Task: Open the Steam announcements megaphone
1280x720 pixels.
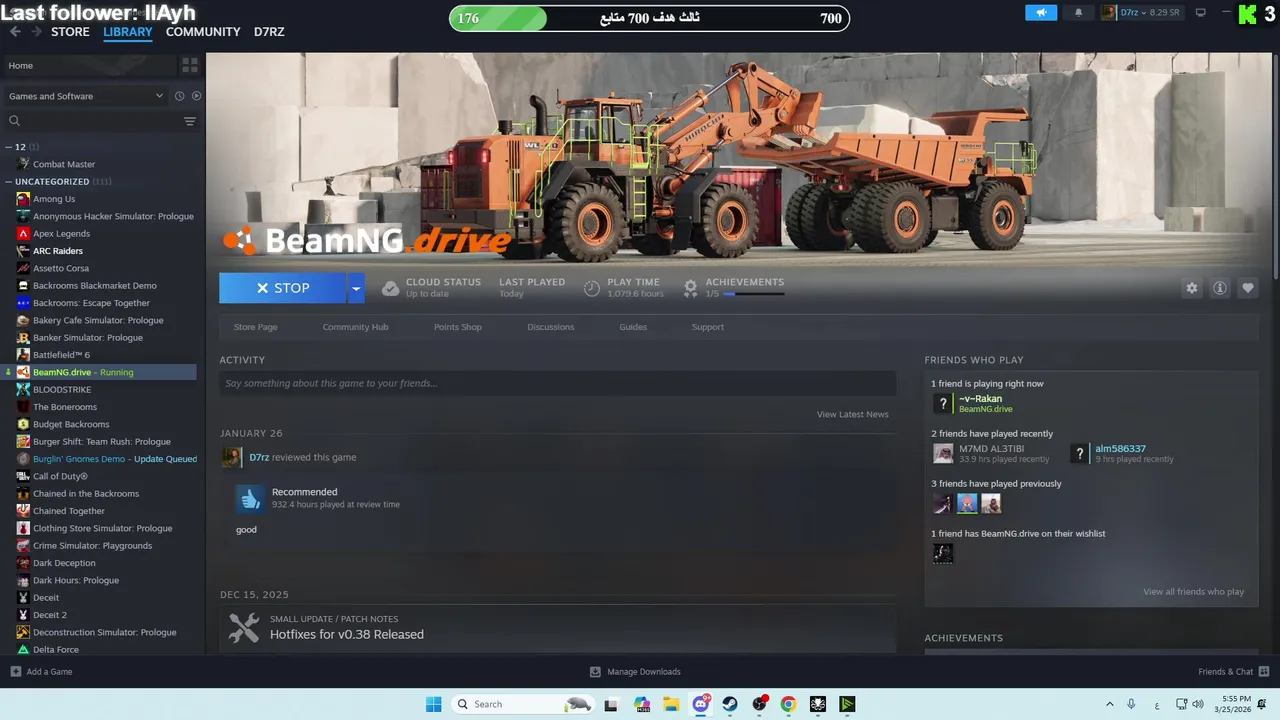Action: pos(1041,13)
